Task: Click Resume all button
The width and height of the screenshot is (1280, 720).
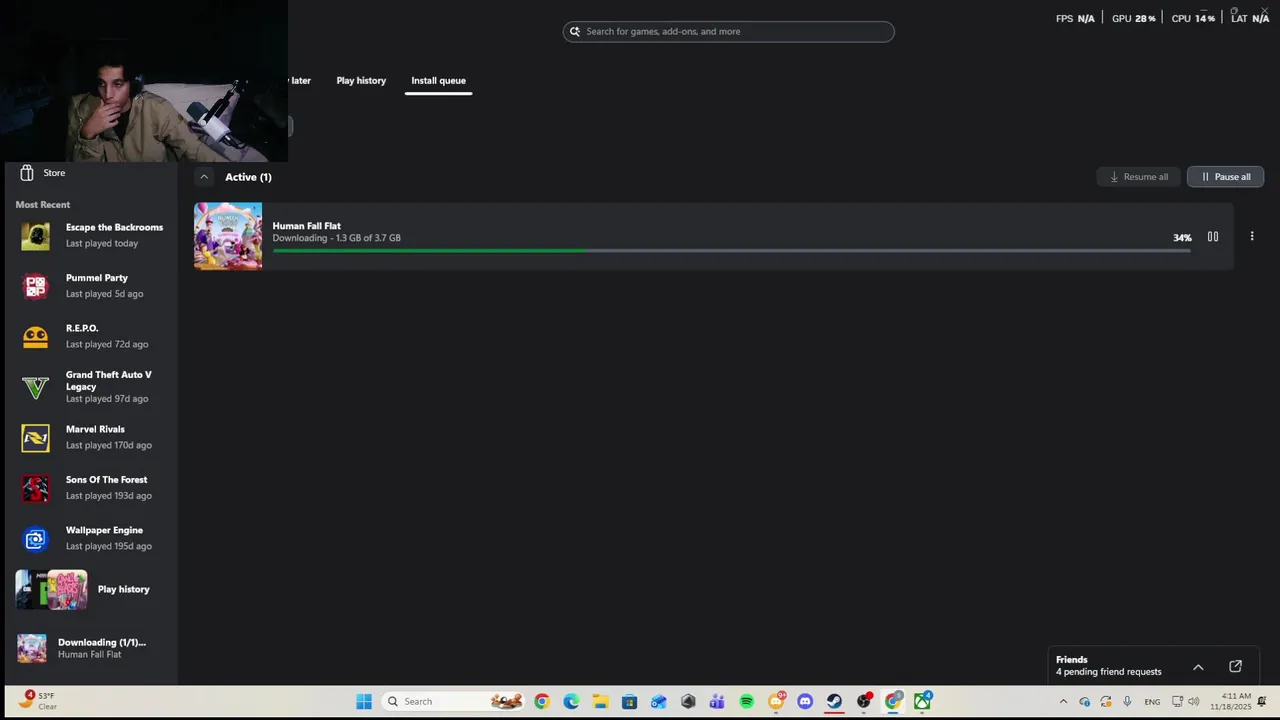Action: (x=1138, y=177)
